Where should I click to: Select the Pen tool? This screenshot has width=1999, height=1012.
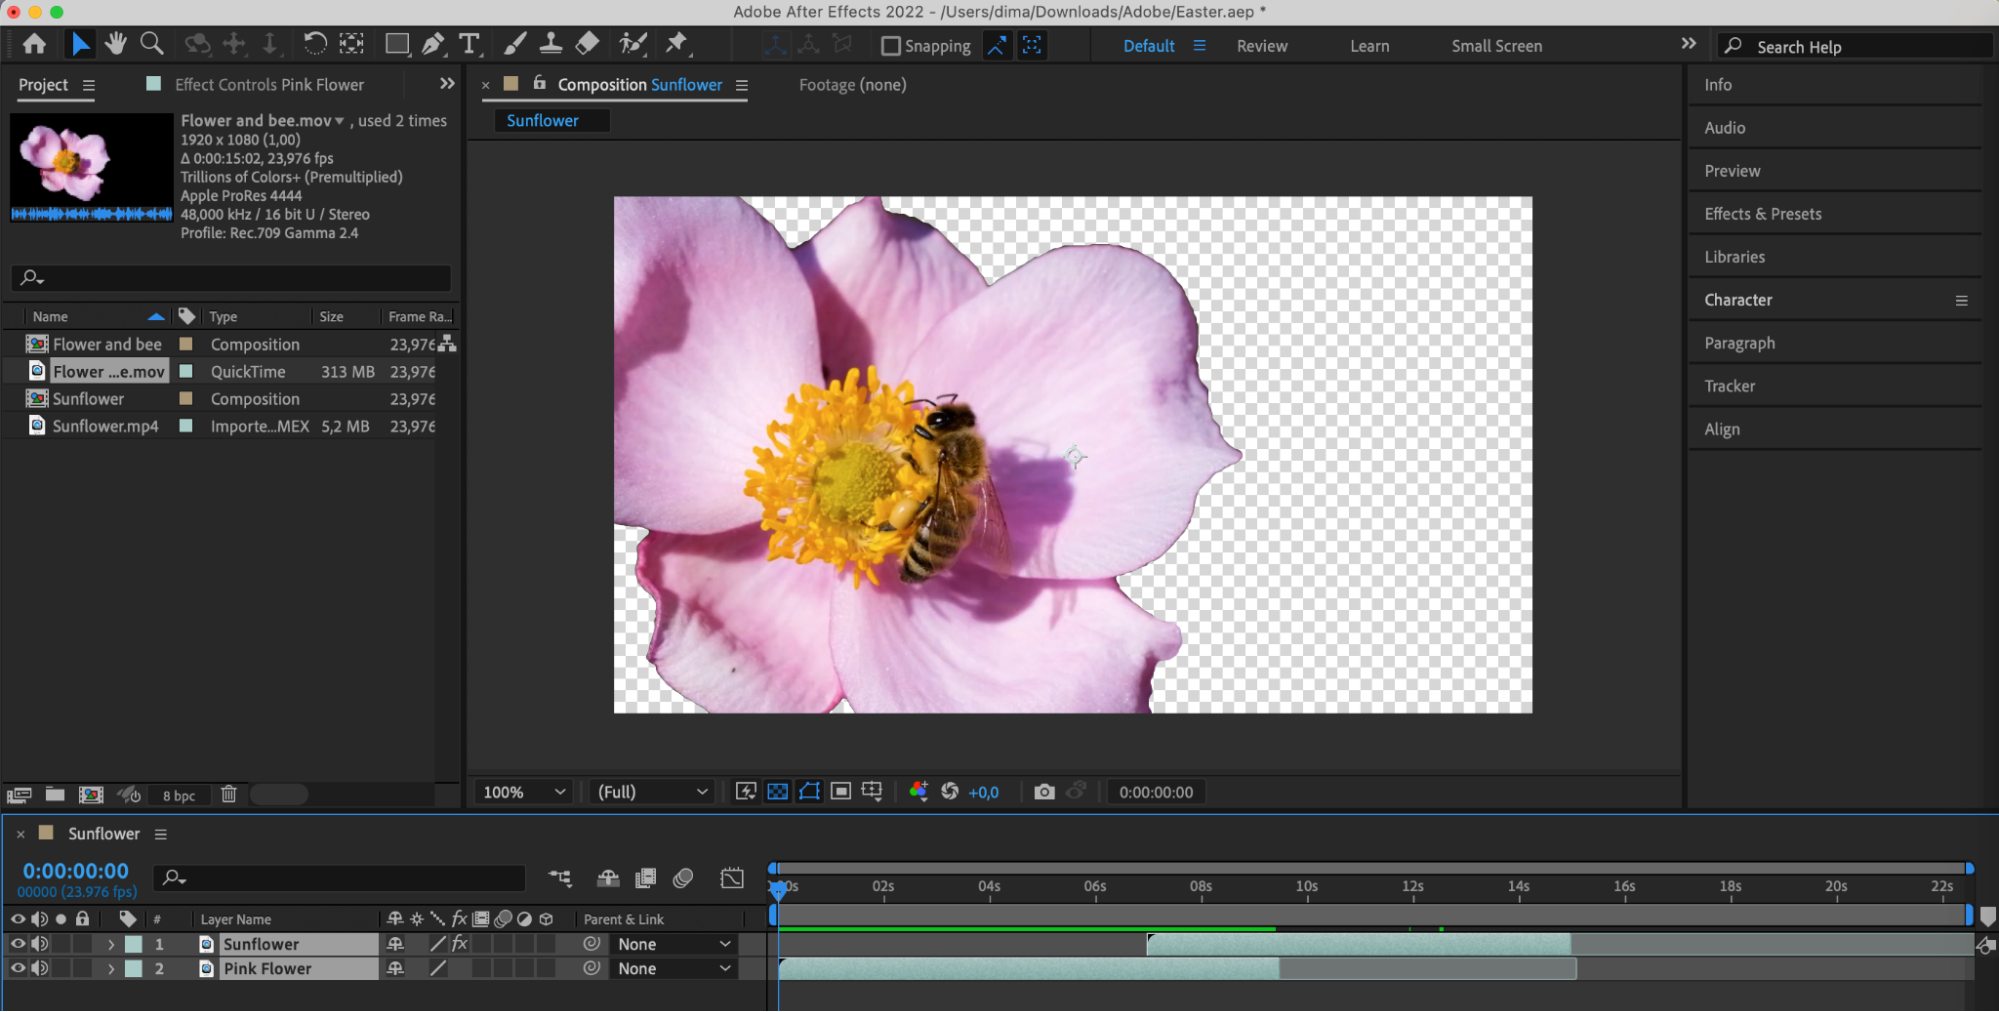point(433,44)
